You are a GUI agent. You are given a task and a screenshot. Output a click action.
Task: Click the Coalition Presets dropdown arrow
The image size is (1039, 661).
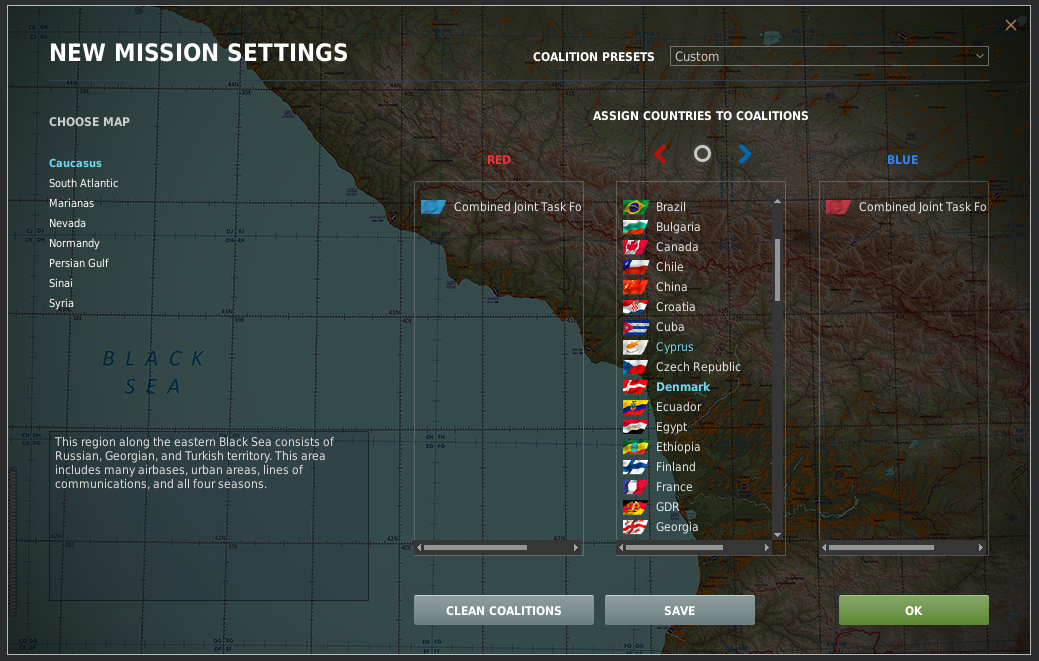(x=979, y=56)
